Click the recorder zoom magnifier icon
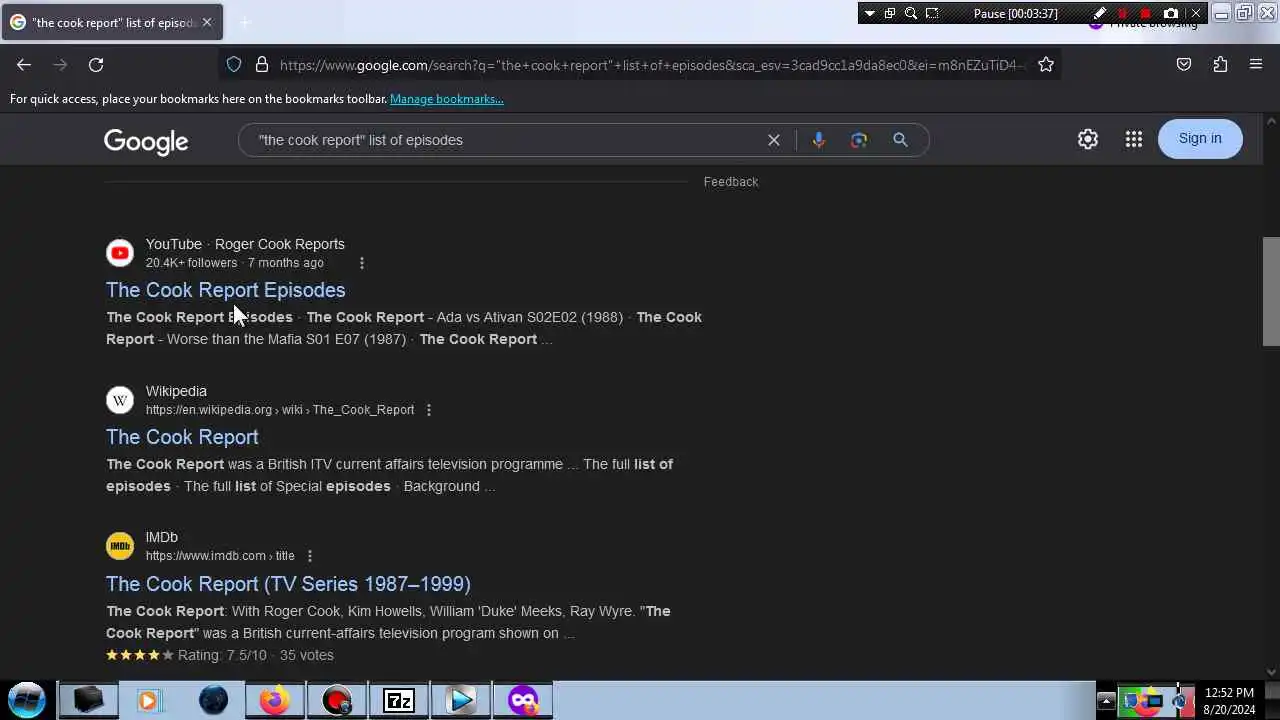This screenshot has width=1280, height=720. click(911, 13)
